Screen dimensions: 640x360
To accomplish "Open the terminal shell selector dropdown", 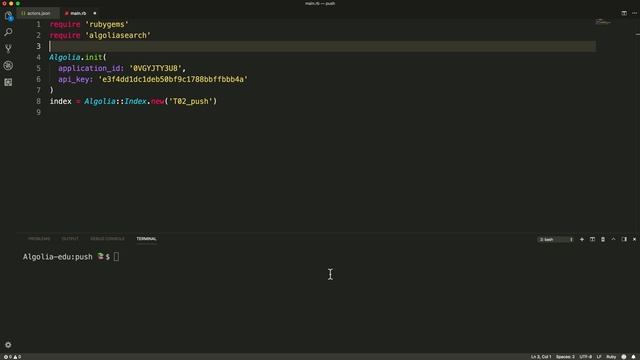I will coord(556,239).
